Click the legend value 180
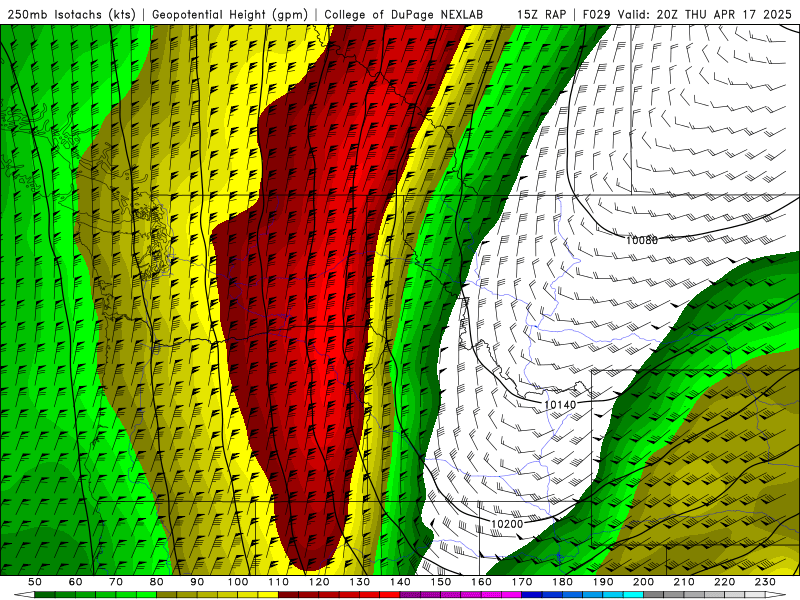 (x=563, y=582)
